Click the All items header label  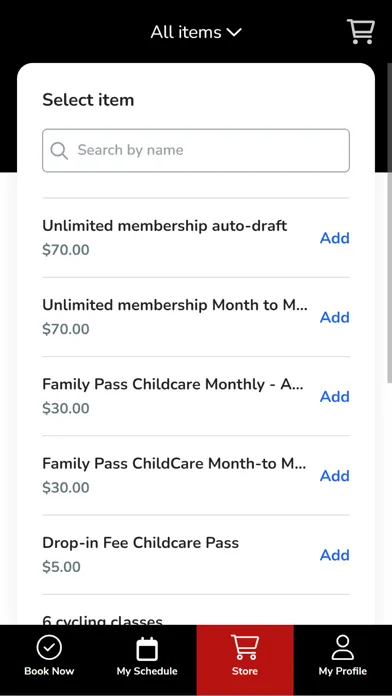click(x=186, y=32)
